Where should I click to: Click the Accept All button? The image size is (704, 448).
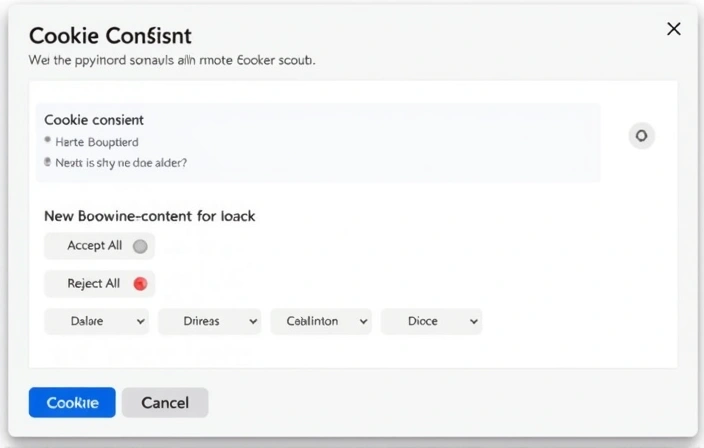(x=94, y=246)
